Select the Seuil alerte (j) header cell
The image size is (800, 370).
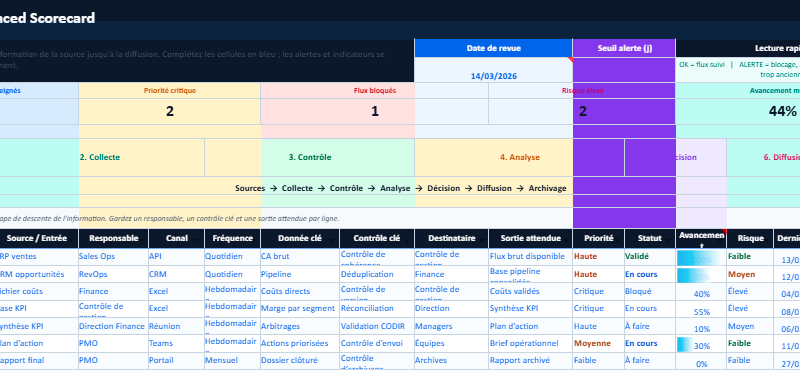(624, 48)
